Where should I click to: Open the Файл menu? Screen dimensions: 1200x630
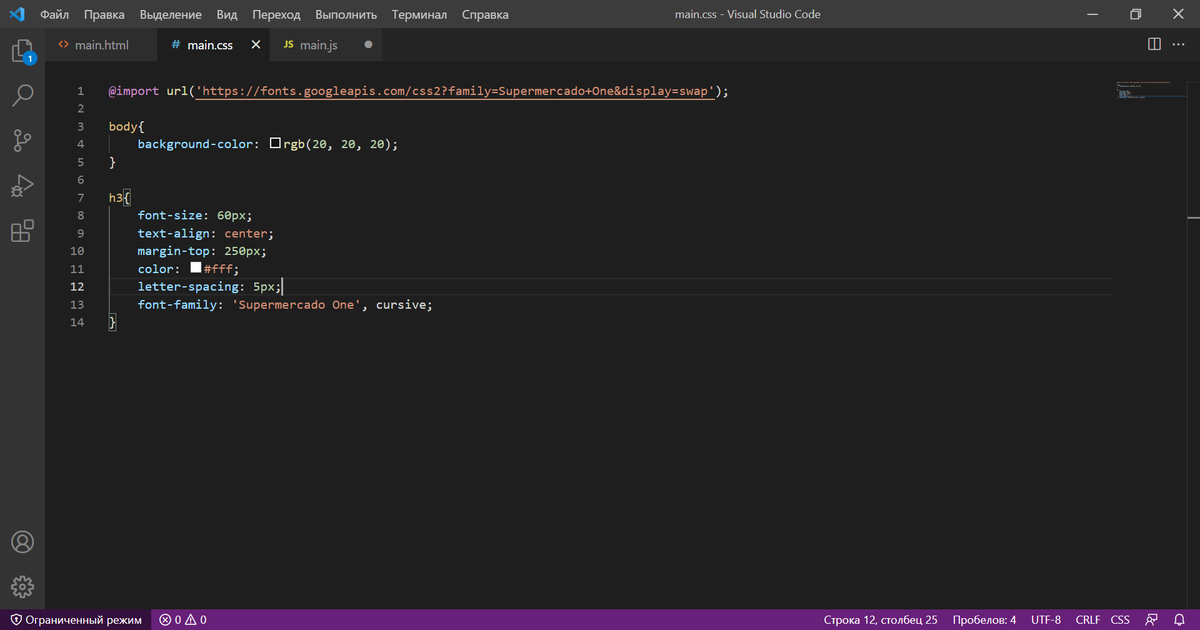point(54,15)
